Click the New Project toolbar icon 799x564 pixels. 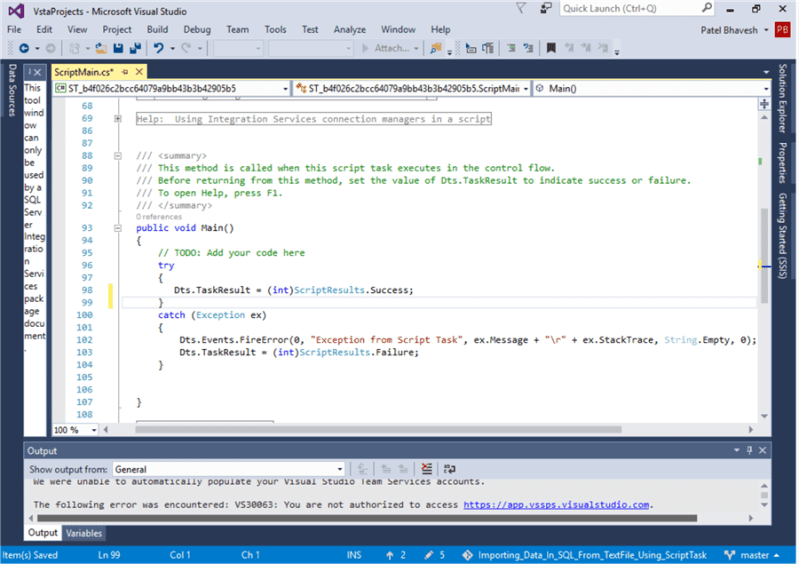click(74, 48)
